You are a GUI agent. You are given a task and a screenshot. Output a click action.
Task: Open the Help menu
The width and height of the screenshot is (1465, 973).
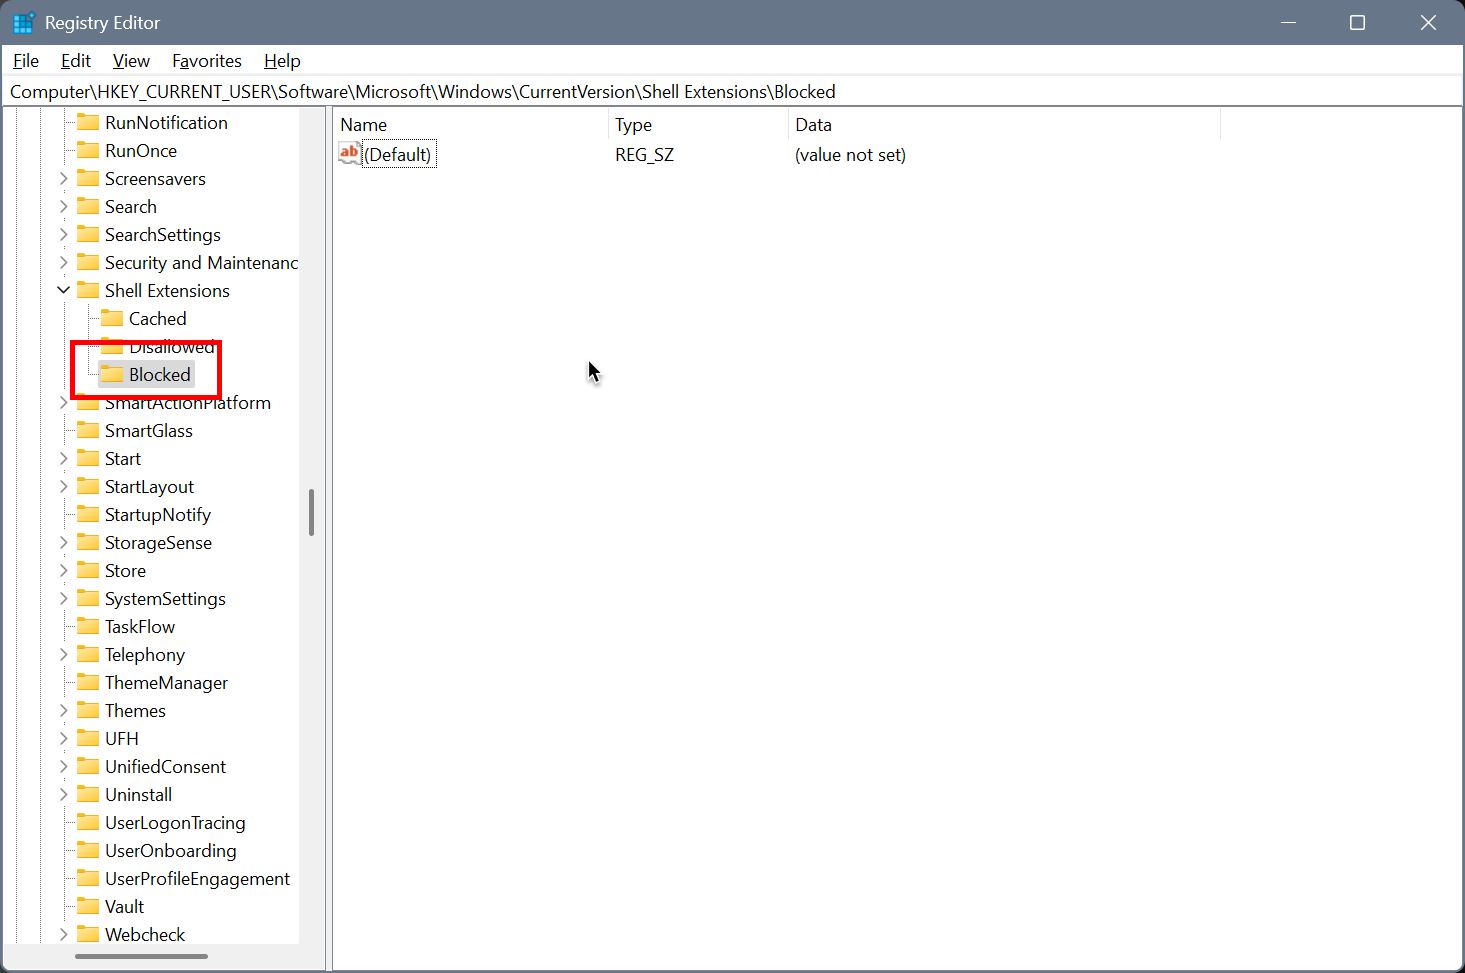point(282,61)
